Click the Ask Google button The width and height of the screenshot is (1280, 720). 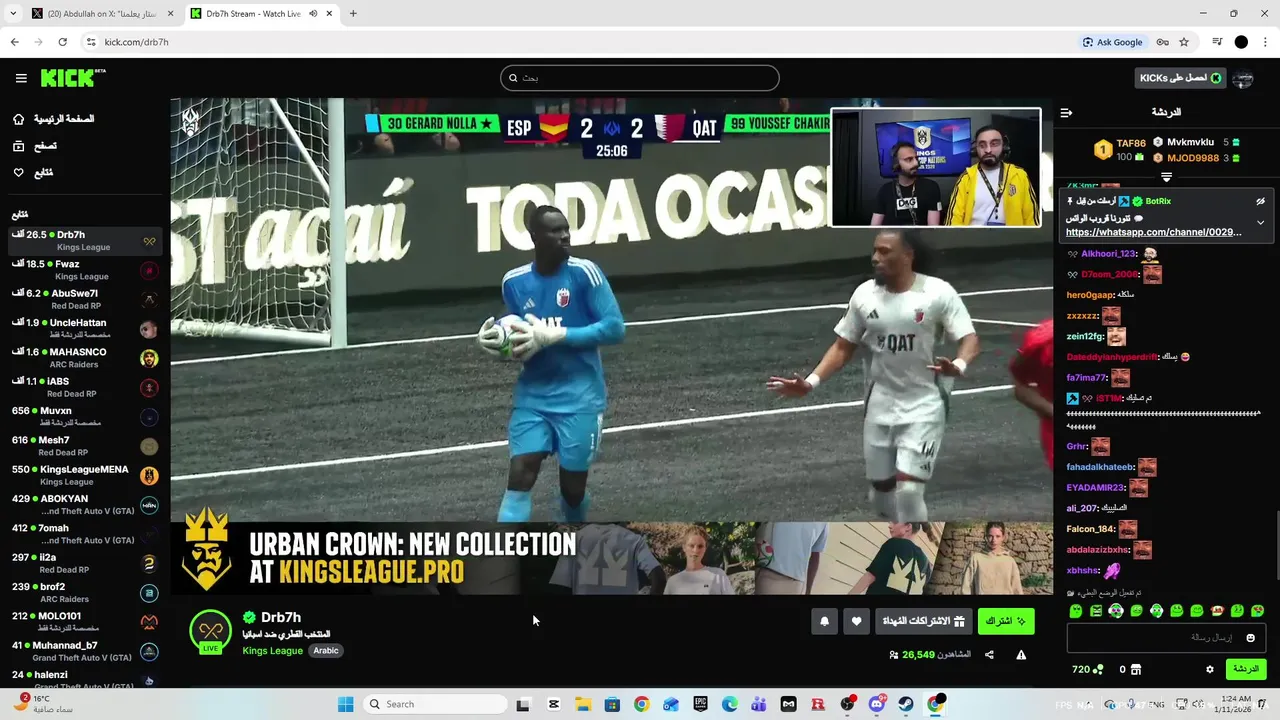pyautogui.click(x=1112, y=42)
